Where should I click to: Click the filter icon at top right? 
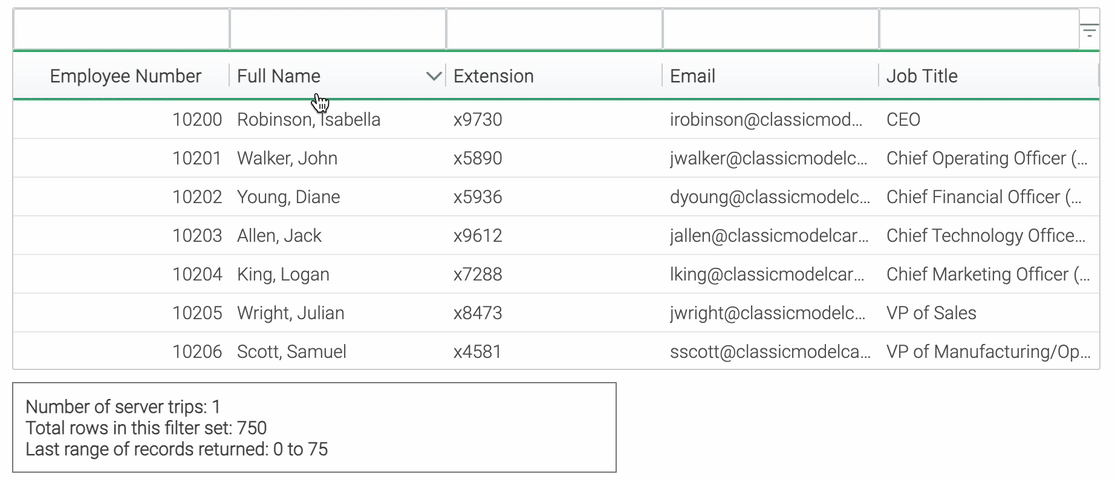[1089, 30]
